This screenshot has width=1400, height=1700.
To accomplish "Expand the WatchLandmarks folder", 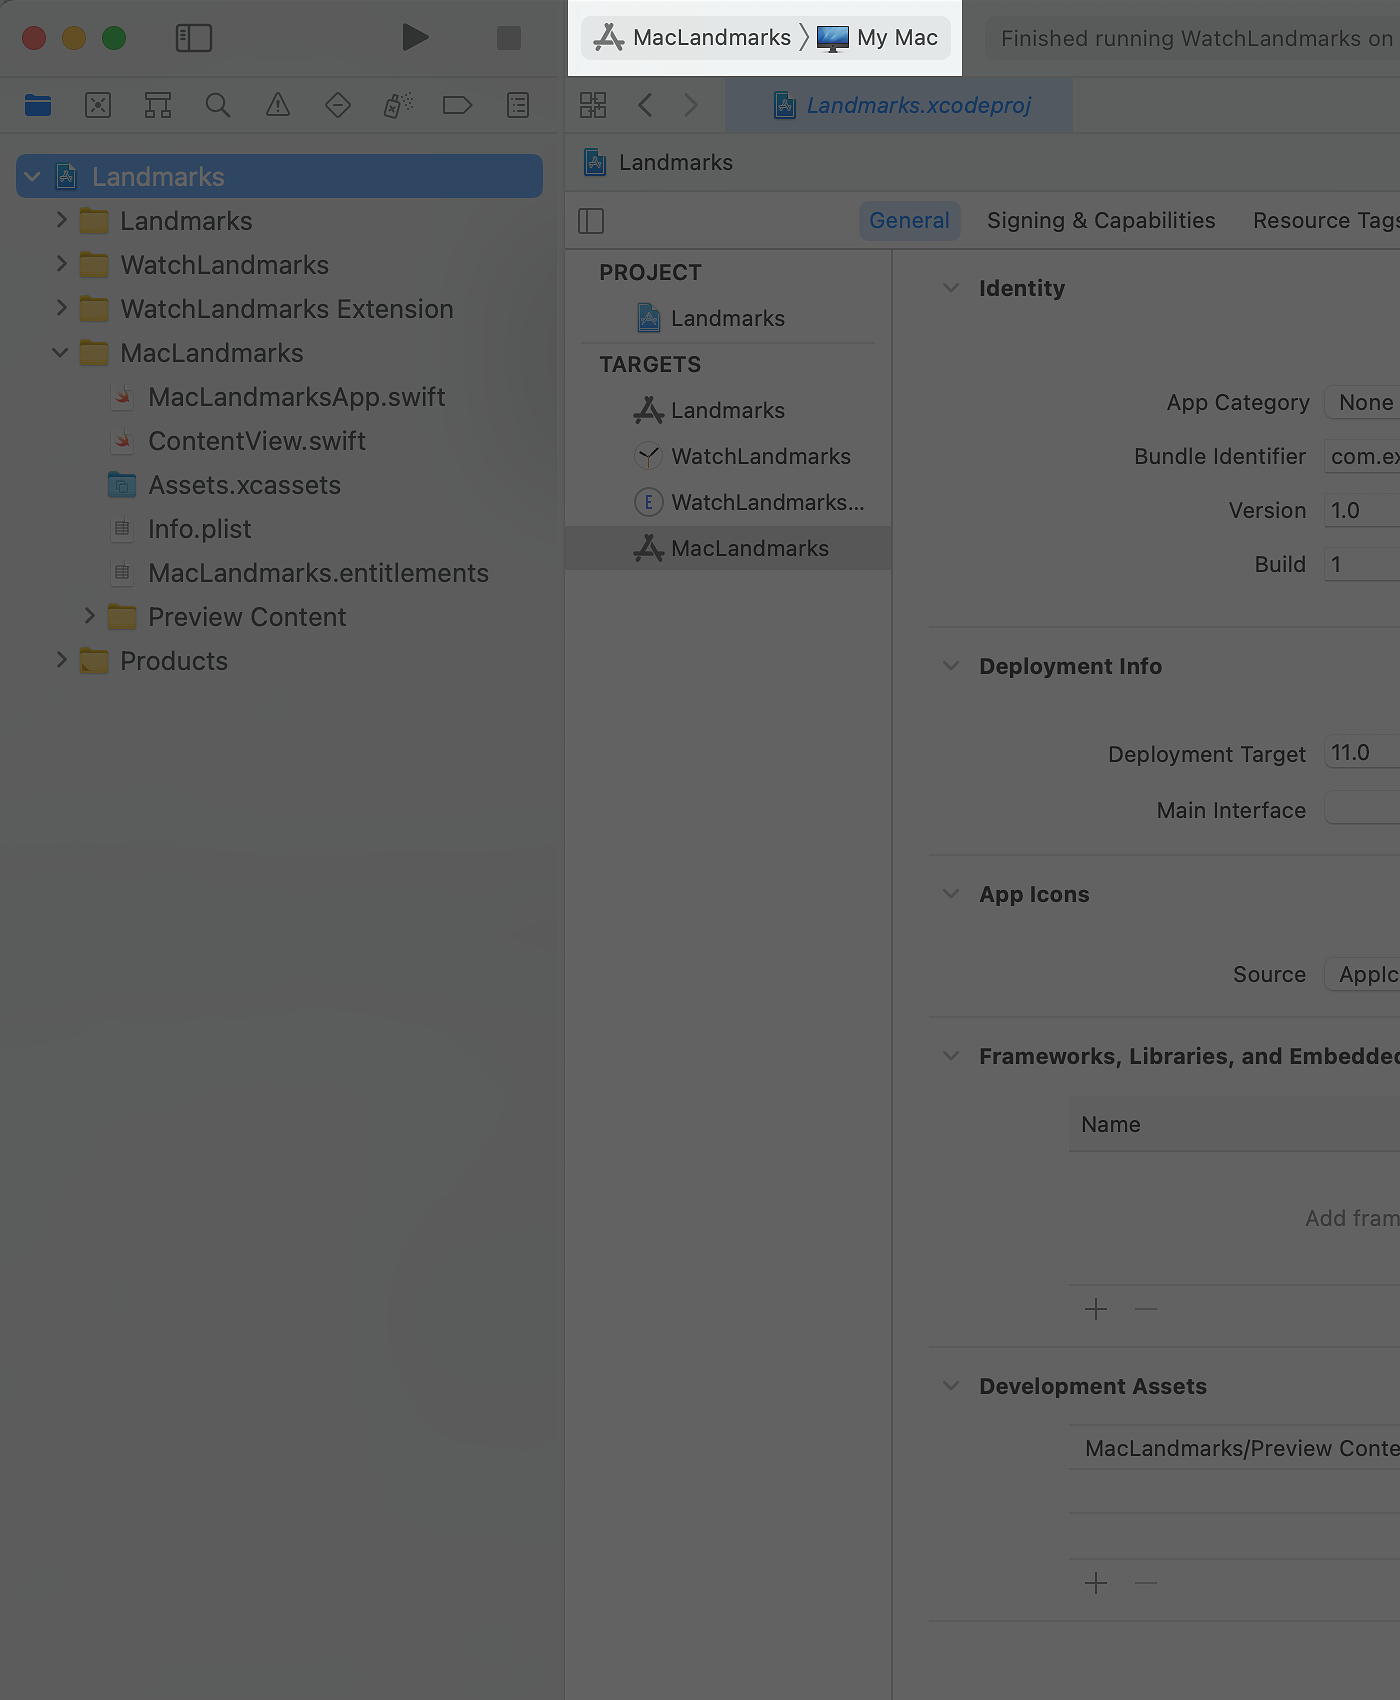I will (61, 264).
